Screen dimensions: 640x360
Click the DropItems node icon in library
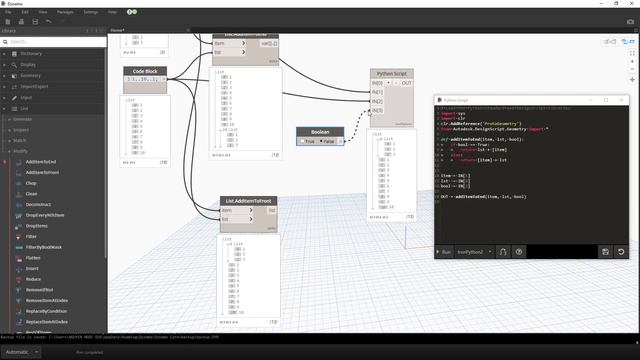point(19,226)
